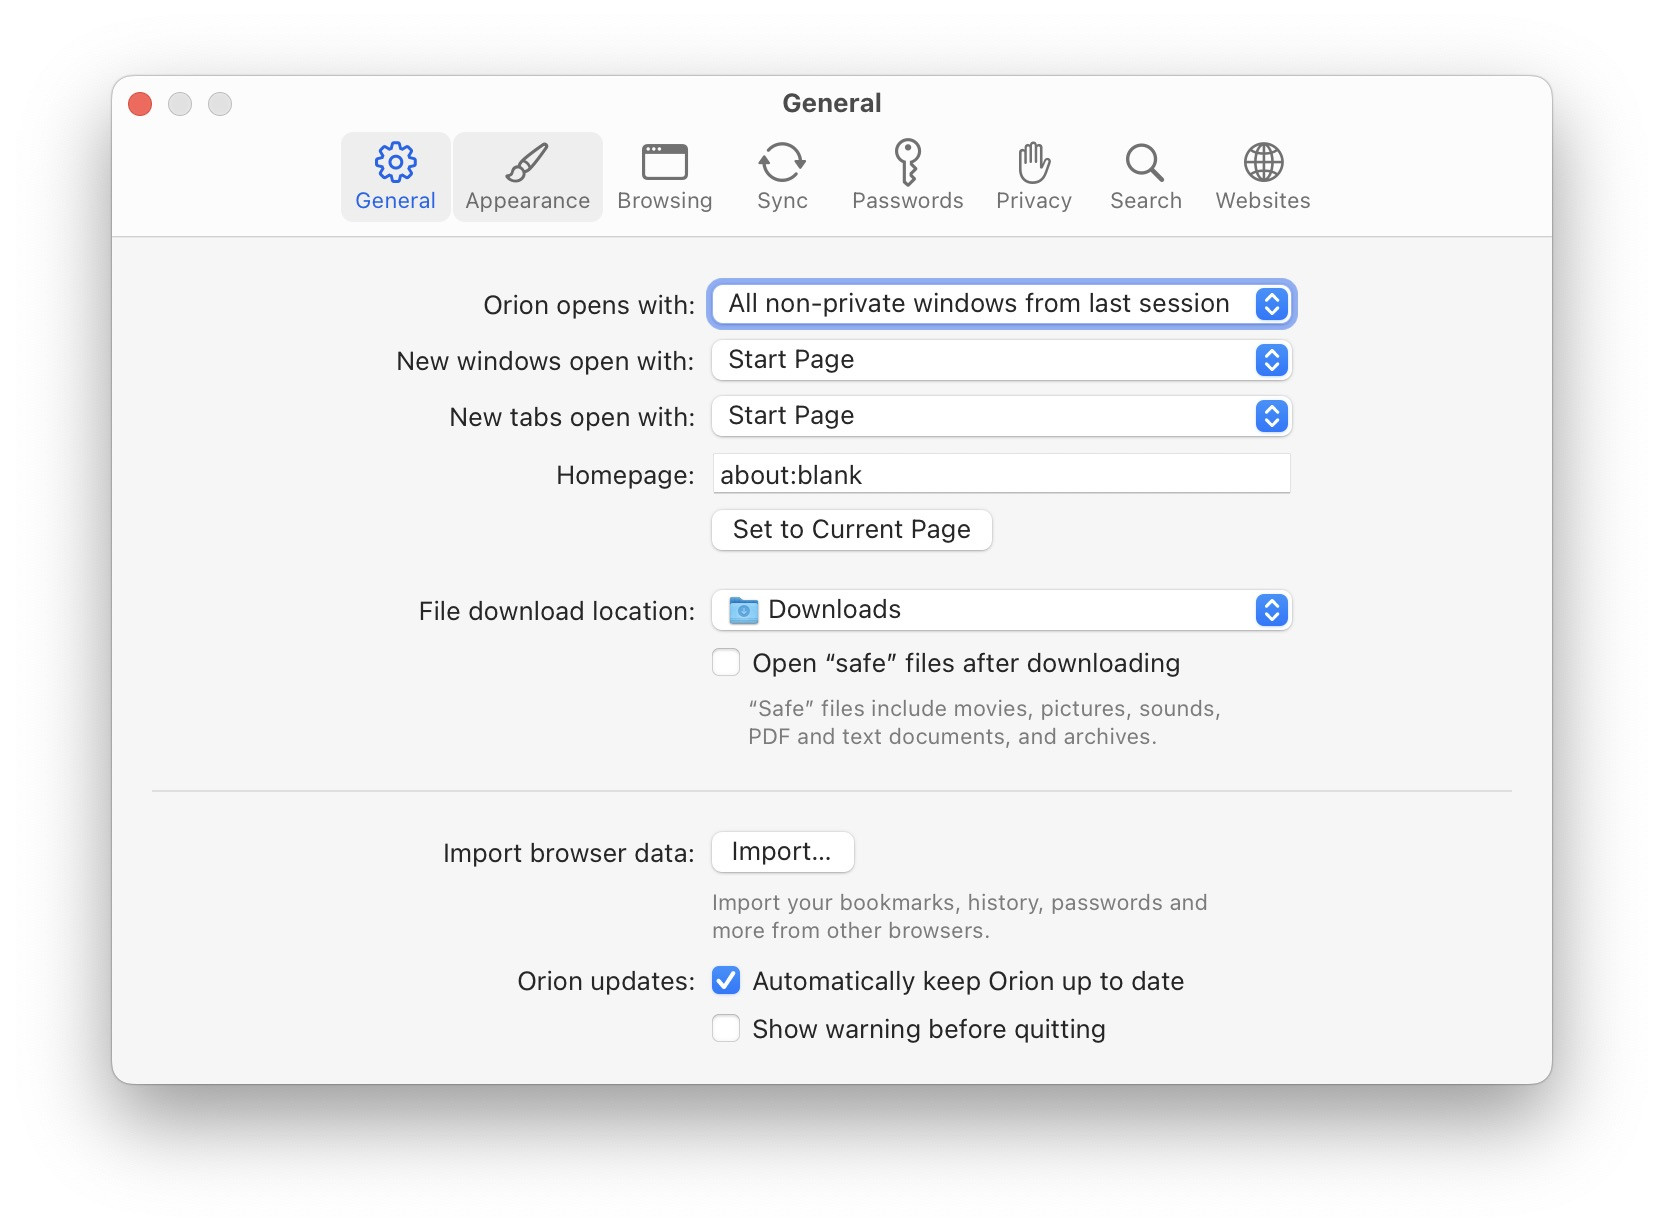Screen dimensions: 1664x1232
Task: Close the General preferences window
Action: click(x=140, y=104)
